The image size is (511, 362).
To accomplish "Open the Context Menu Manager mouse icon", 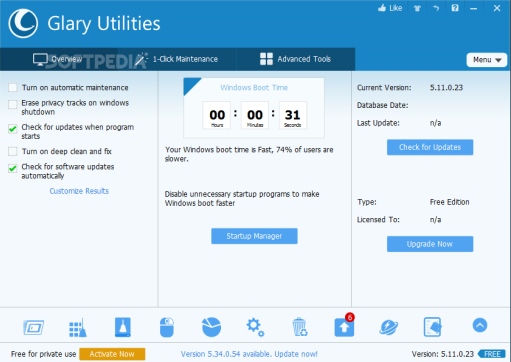I will point(167,327).
